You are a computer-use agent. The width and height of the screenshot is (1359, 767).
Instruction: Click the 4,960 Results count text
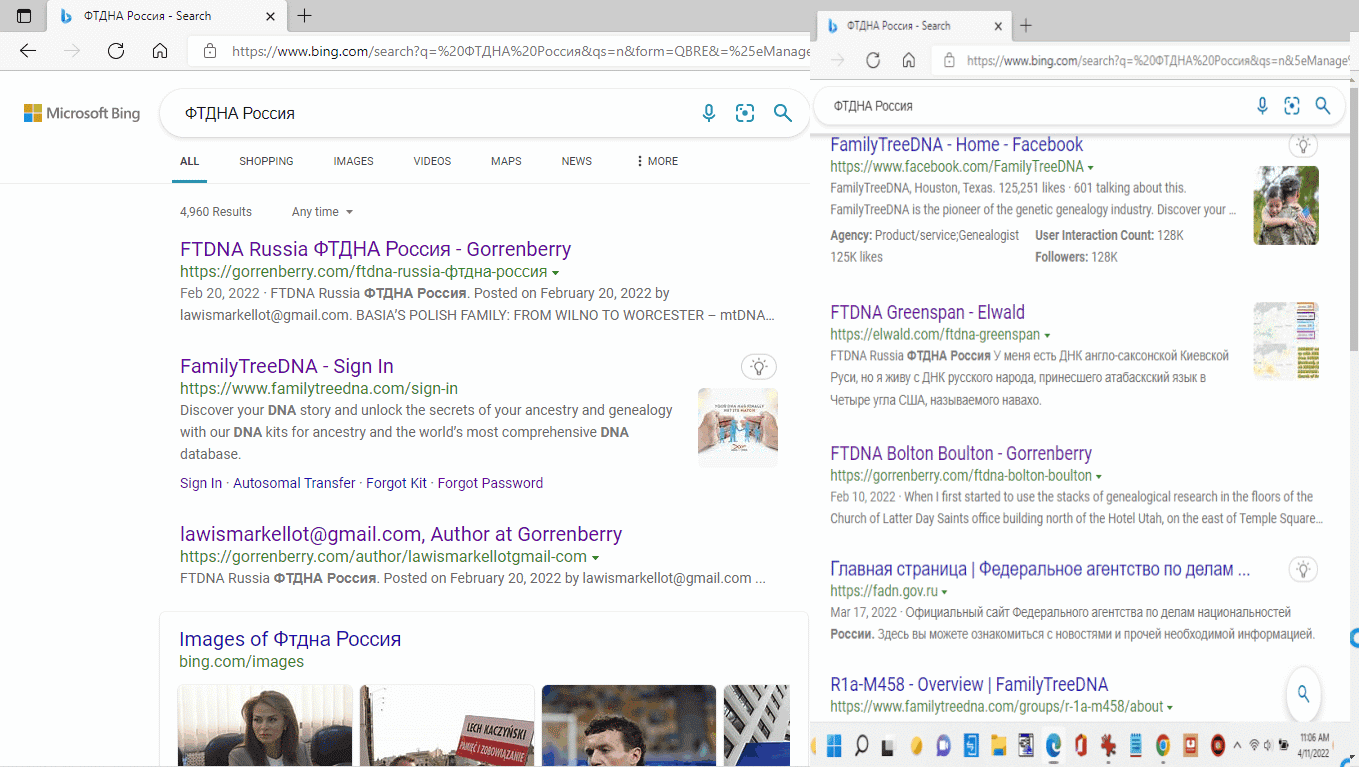coord(216,212)
